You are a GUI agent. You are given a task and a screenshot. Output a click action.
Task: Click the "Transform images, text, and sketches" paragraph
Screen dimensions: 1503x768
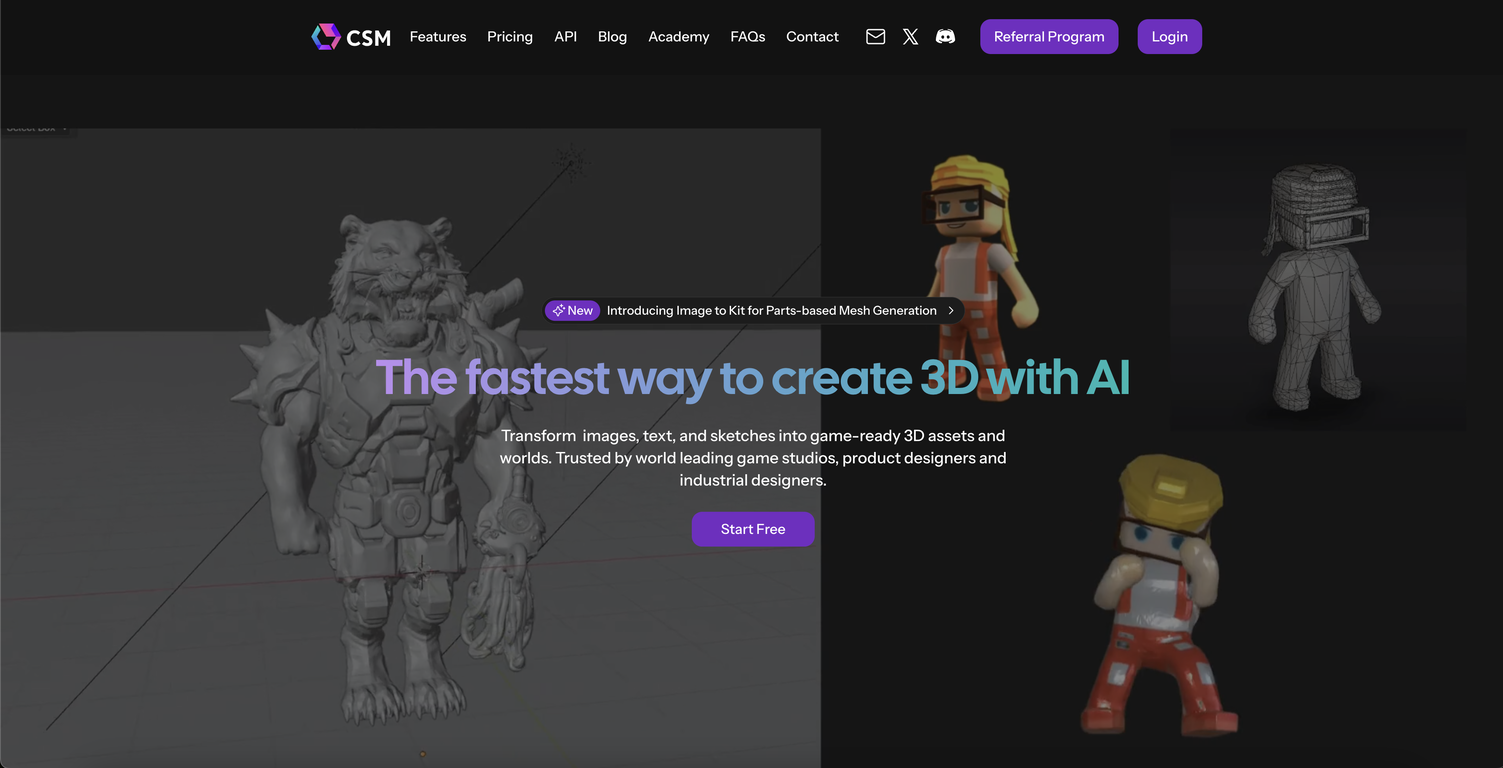753,458
